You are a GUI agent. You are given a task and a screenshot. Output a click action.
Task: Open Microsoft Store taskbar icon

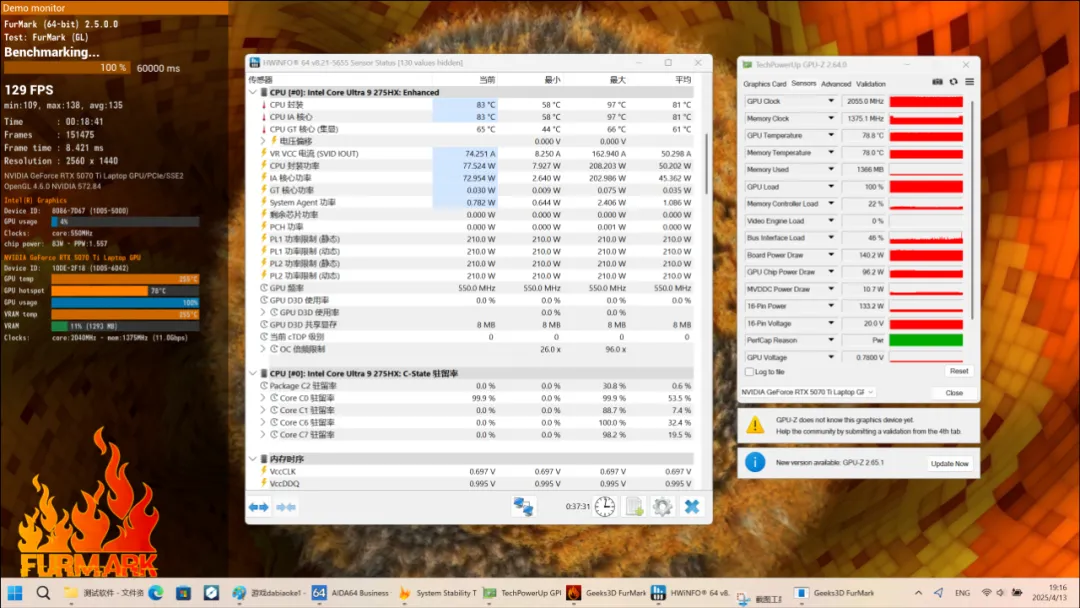(183, 593)
